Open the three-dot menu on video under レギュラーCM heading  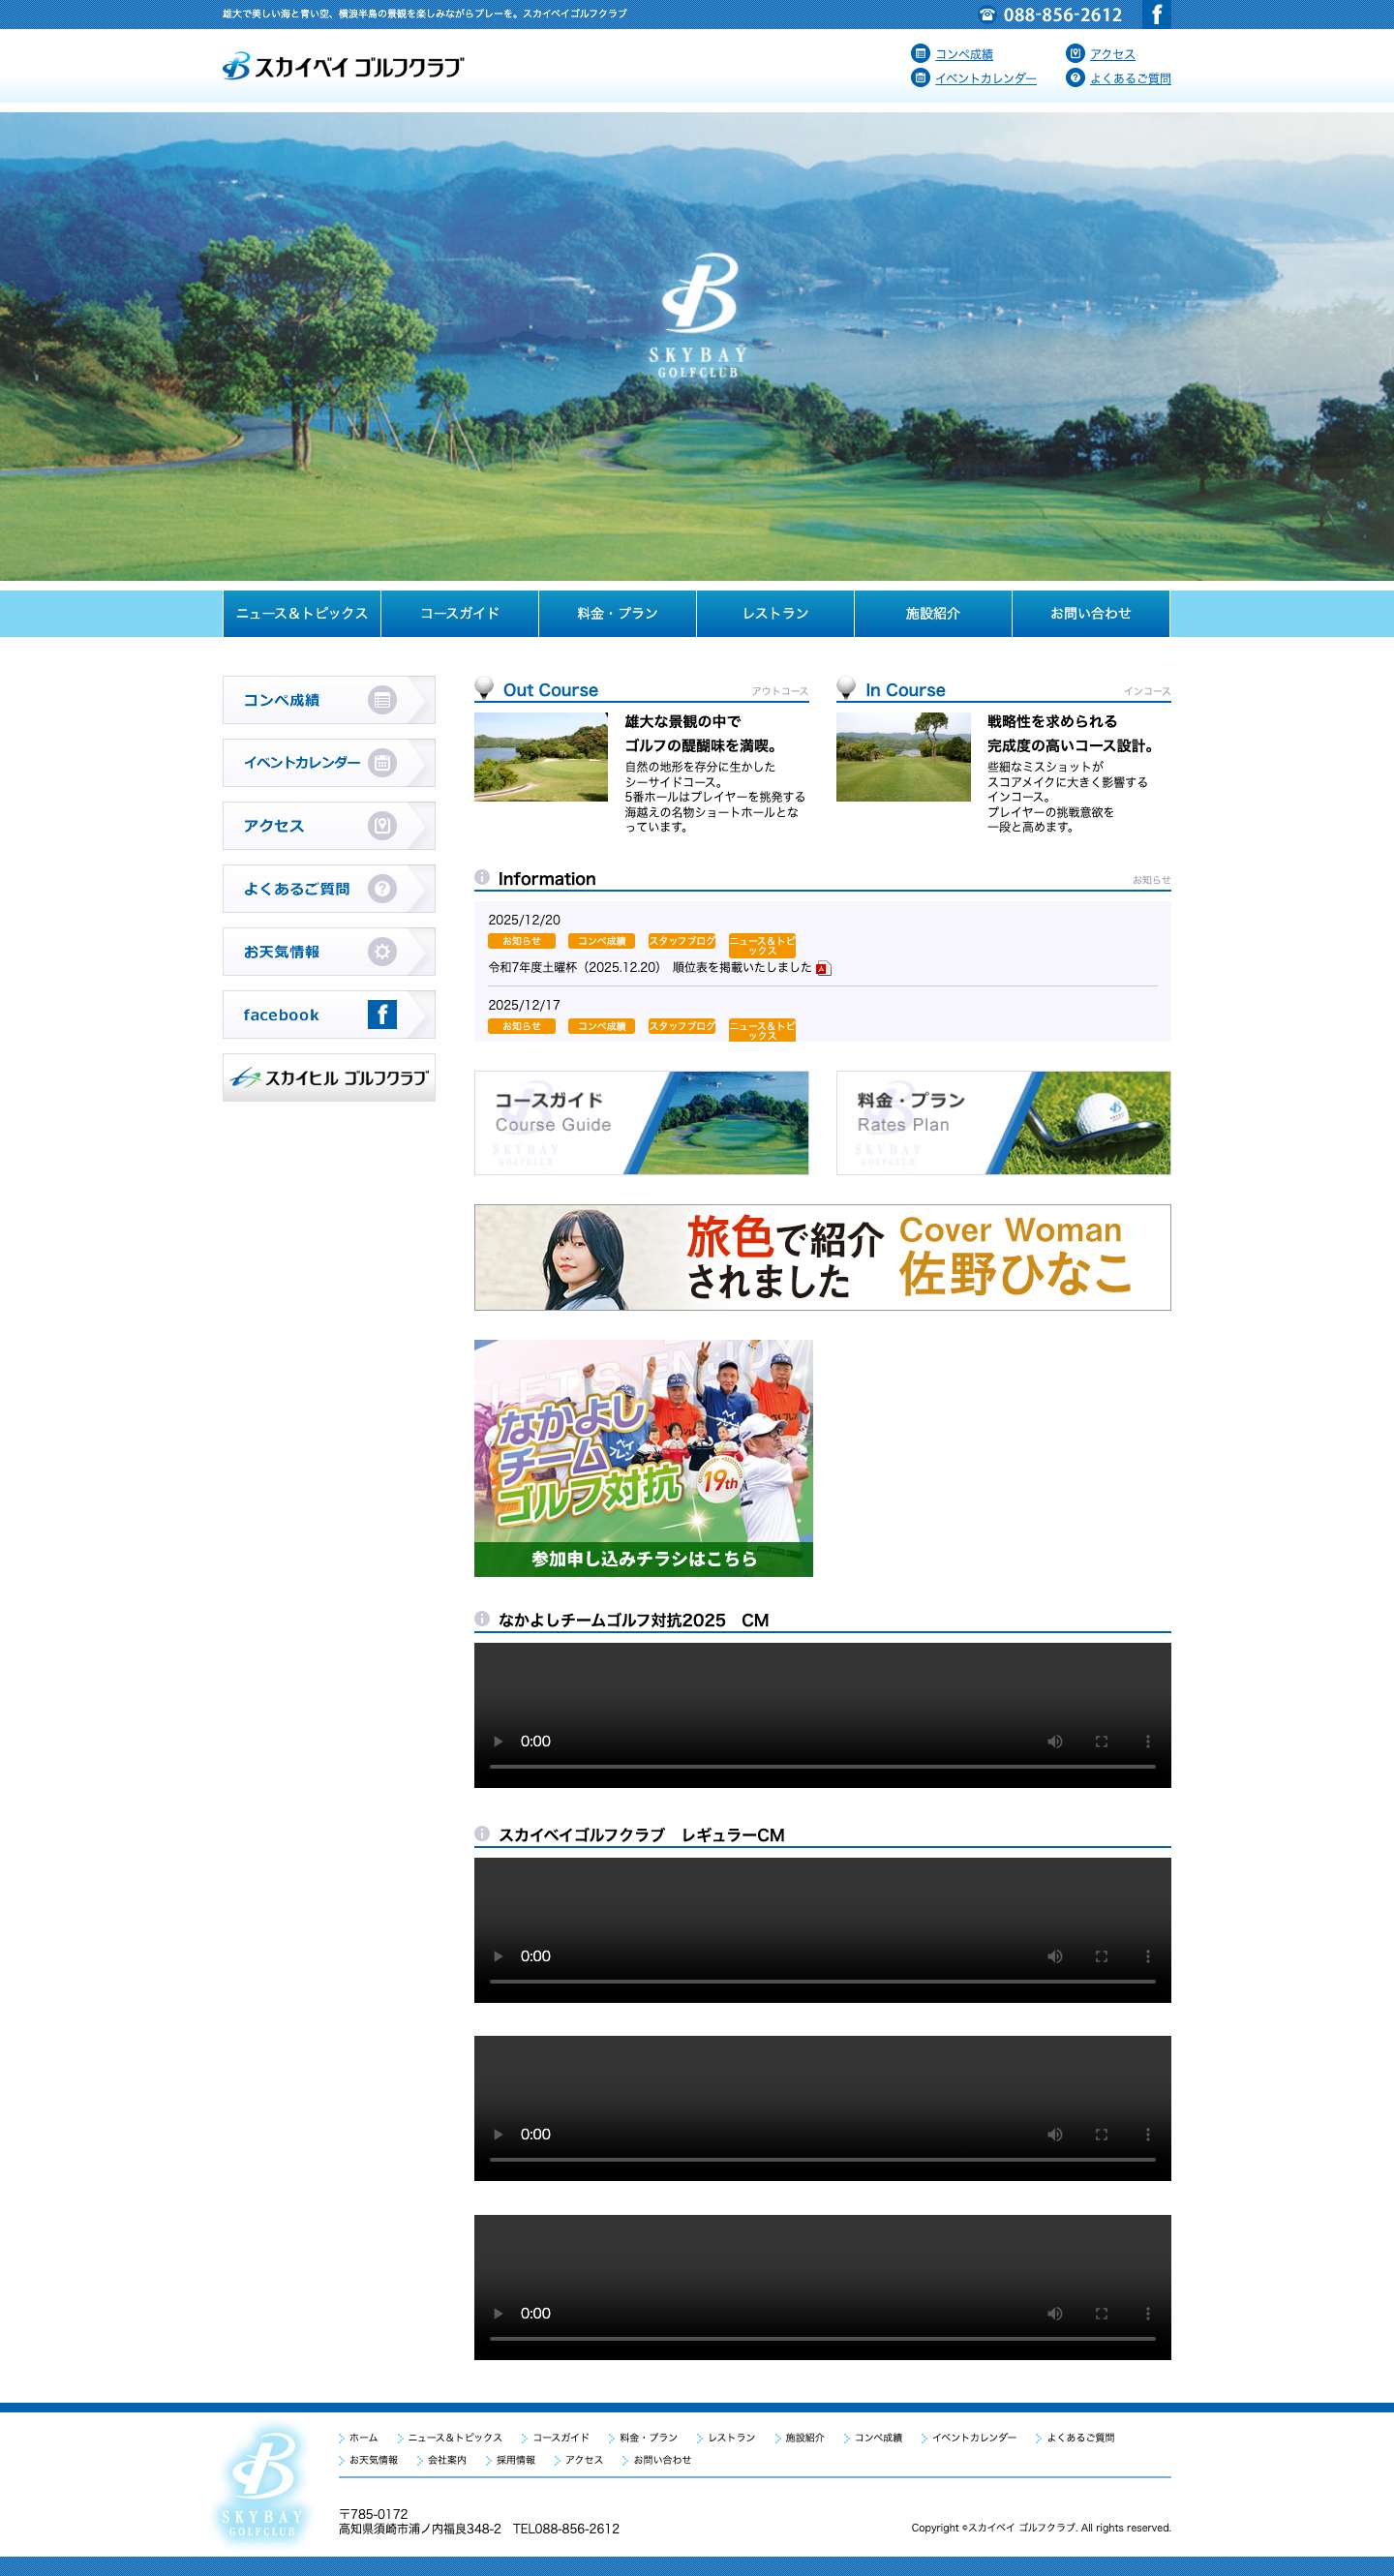tap(1147, 1956)
